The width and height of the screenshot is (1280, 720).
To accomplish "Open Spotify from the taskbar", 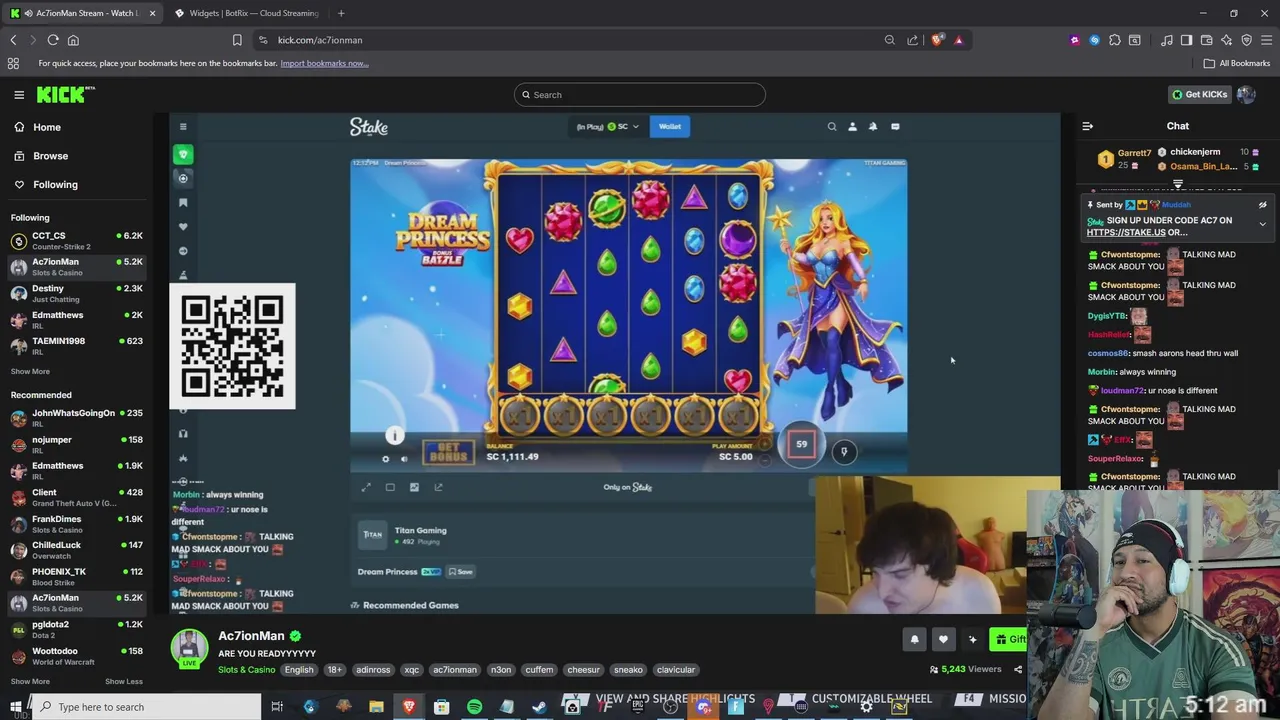I will click(474, 707).
